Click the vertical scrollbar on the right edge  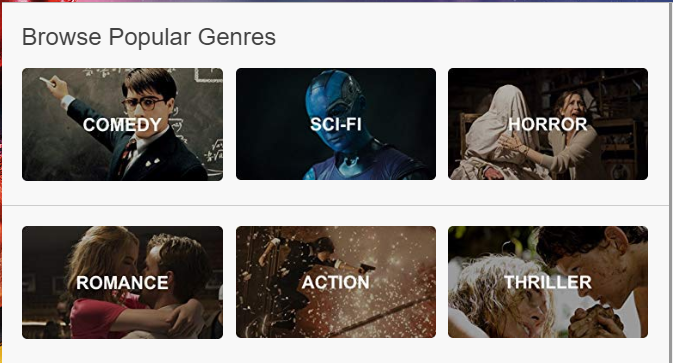coord(670,182)
